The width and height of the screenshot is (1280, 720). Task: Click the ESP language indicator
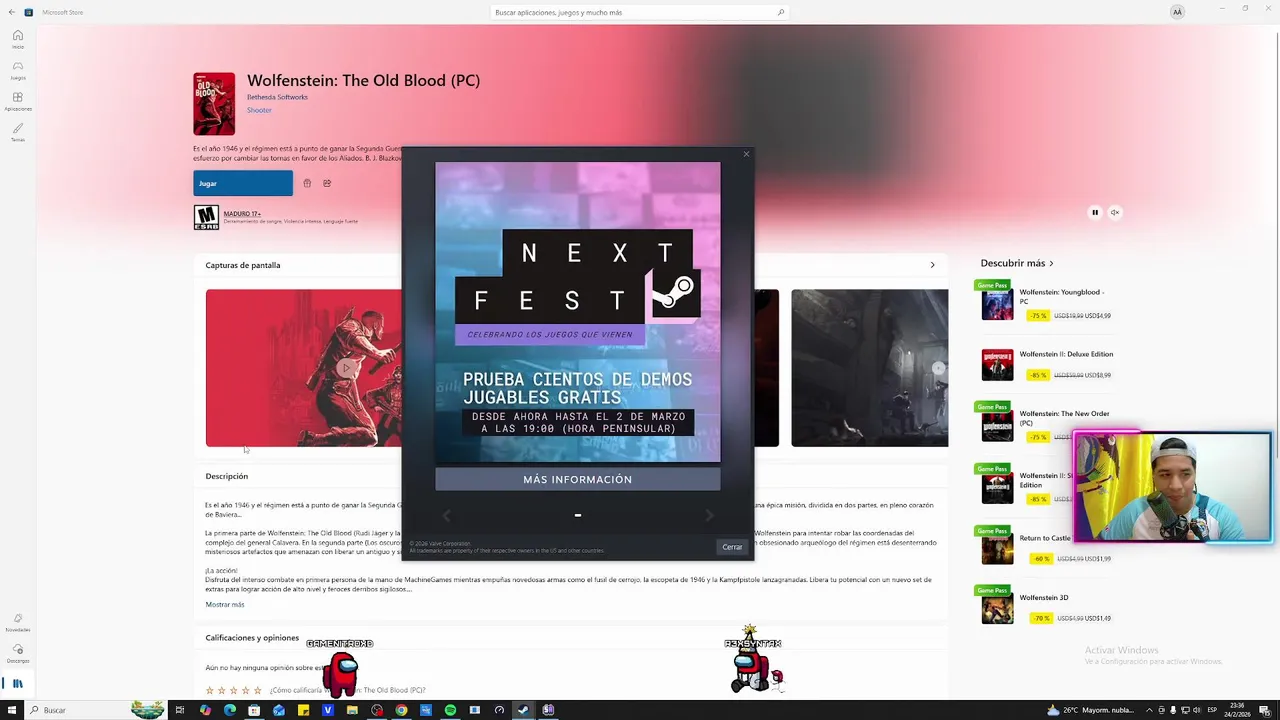click(1213, 710)
